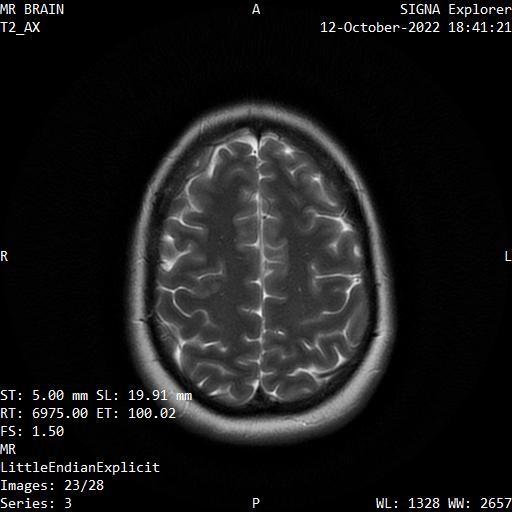Click the 'MR BRAIN' study label
The height and width of the screenshot is (512, 512).
pos(32,9)
